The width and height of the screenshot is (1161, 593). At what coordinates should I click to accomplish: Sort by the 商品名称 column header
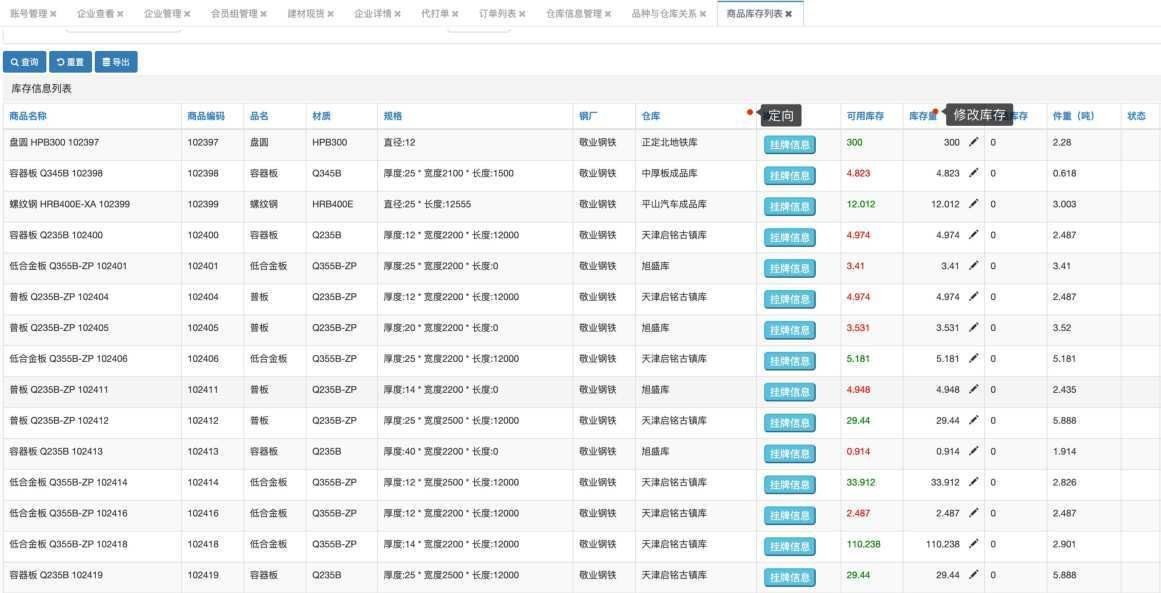(28, 116)
